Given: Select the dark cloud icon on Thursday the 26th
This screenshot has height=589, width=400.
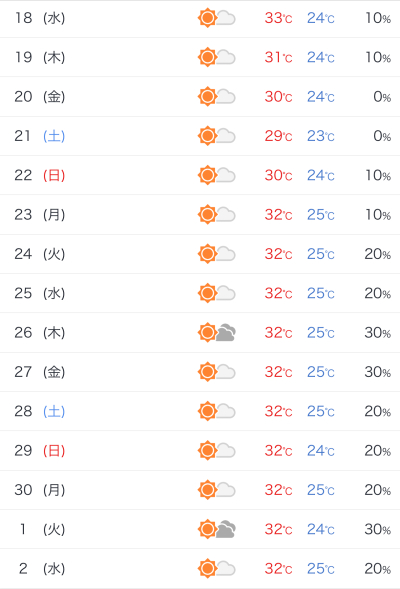Looking at the screenshot, I should click(216, 332).
